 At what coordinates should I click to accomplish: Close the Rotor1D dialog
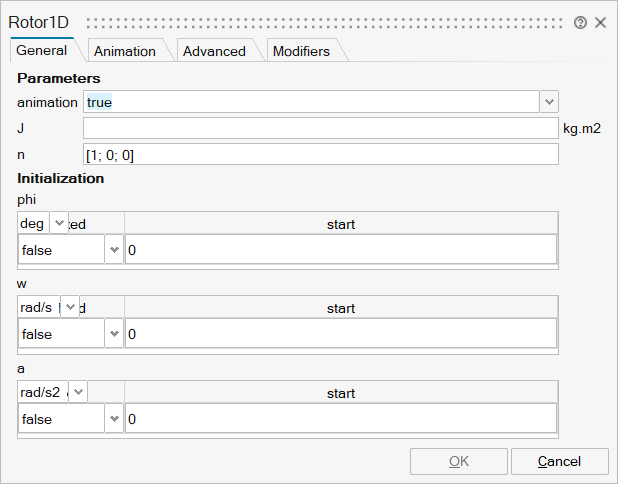point(601,22)
